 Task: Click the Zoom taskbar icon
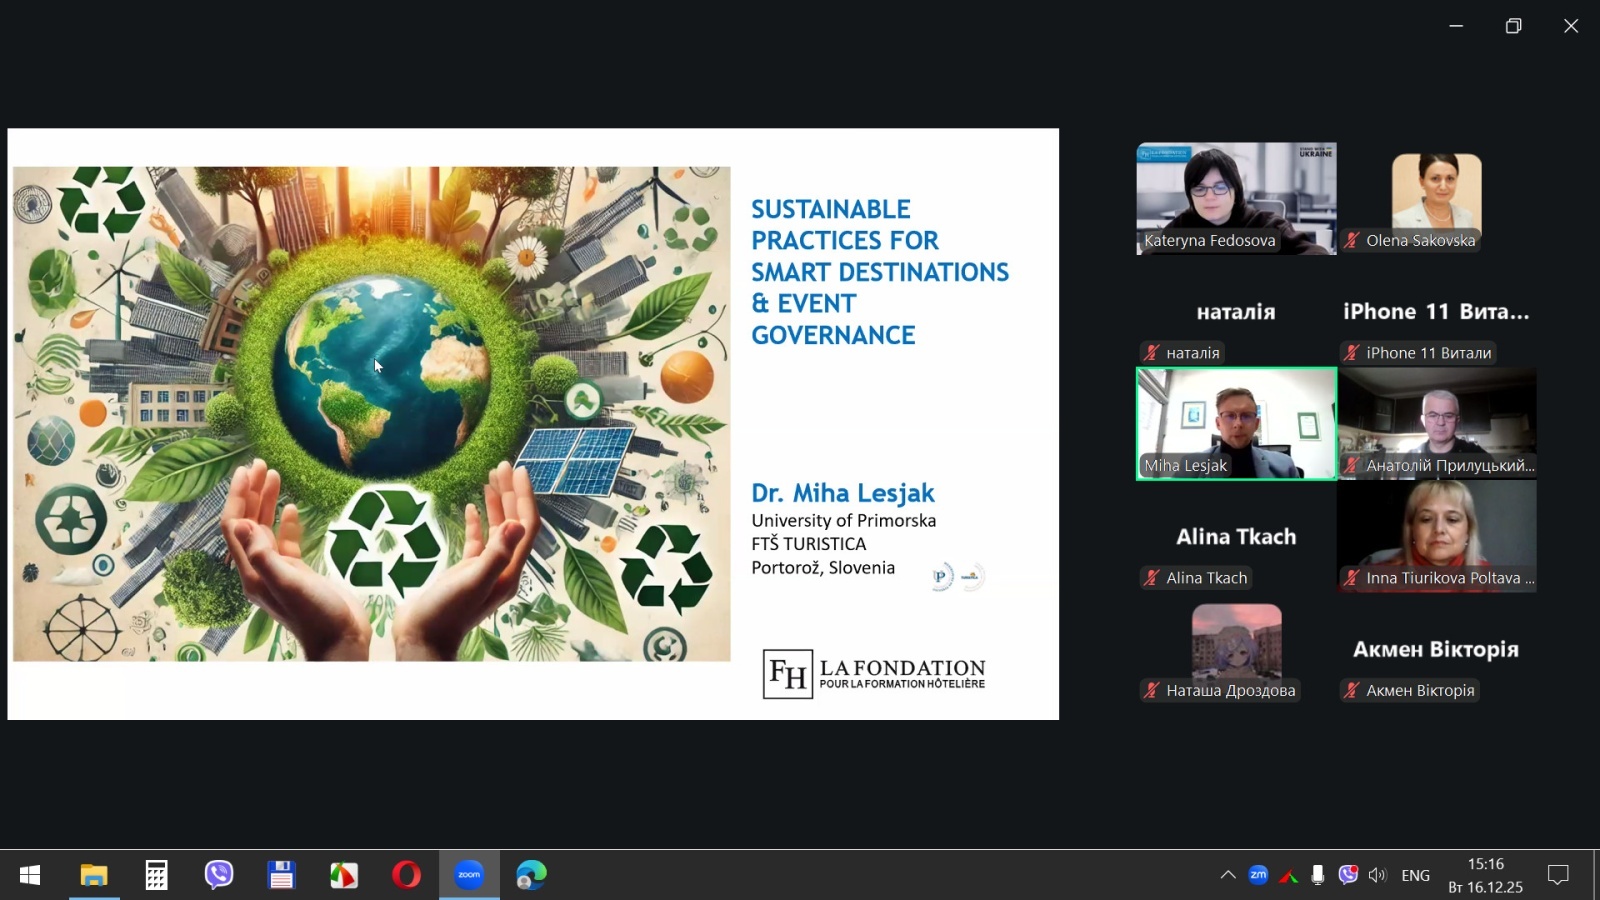tap(469, 875)
